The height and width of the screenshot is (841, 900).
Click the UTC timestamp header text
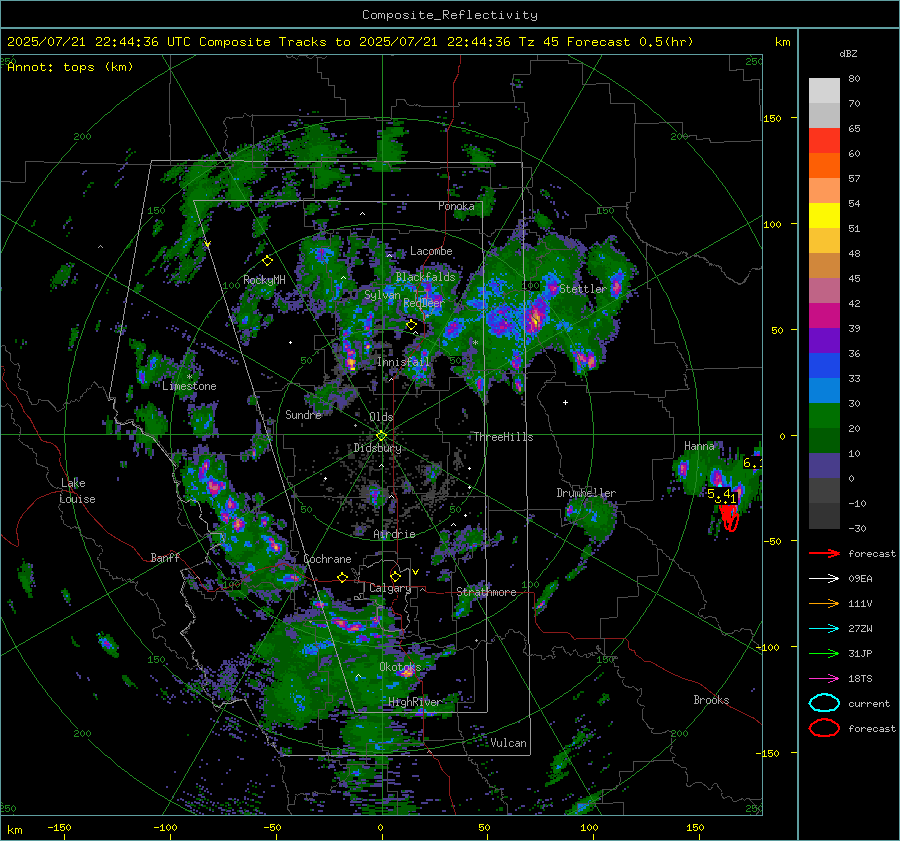click(350, 42)
